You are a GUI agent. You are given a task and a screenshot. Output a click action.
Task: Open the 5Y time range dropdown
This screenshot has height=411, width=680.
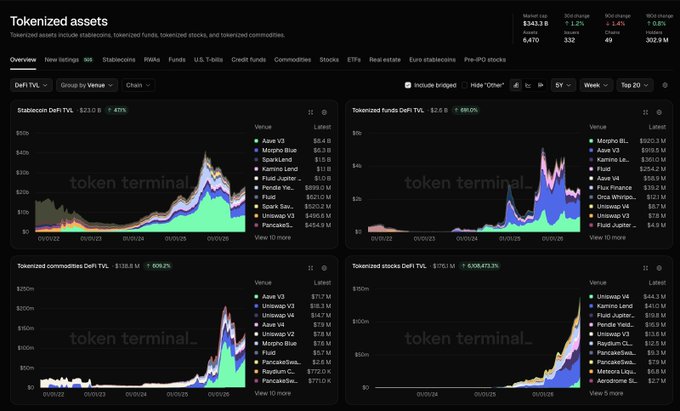[x=563, y=85]
